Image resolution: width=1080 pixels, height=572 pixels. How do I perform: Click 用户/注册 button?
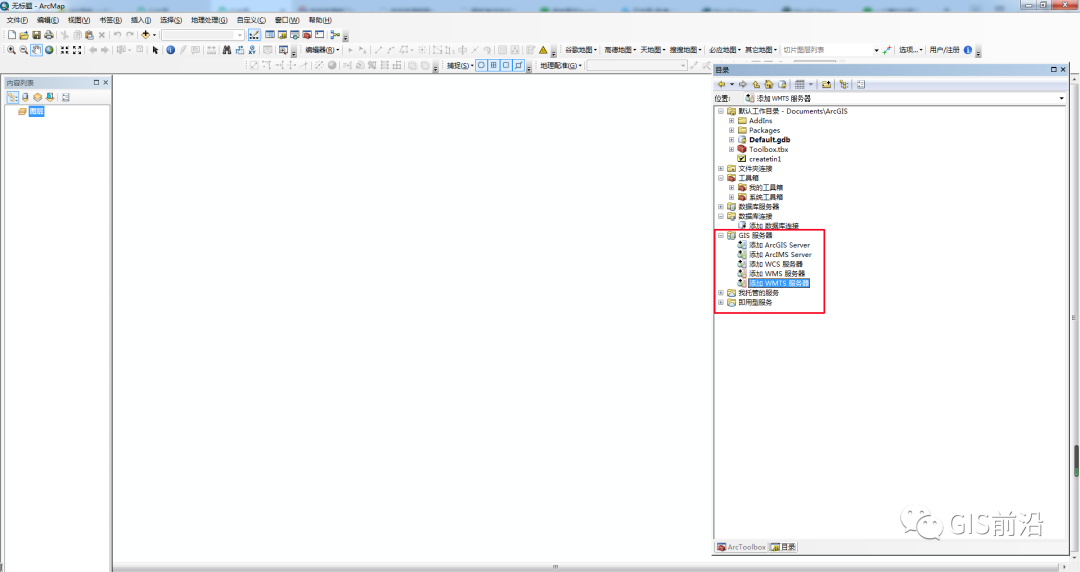pos(944,50)
